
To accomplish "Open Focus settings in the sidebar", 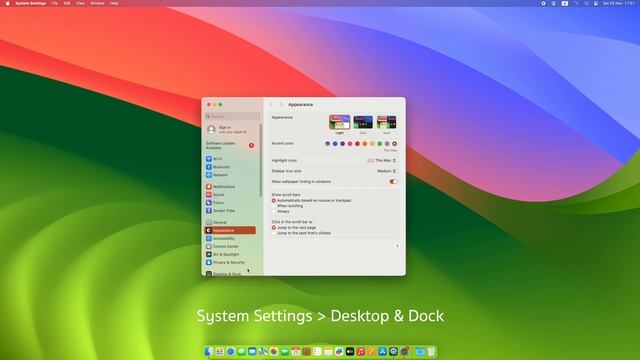I will (x=230, y=202).
